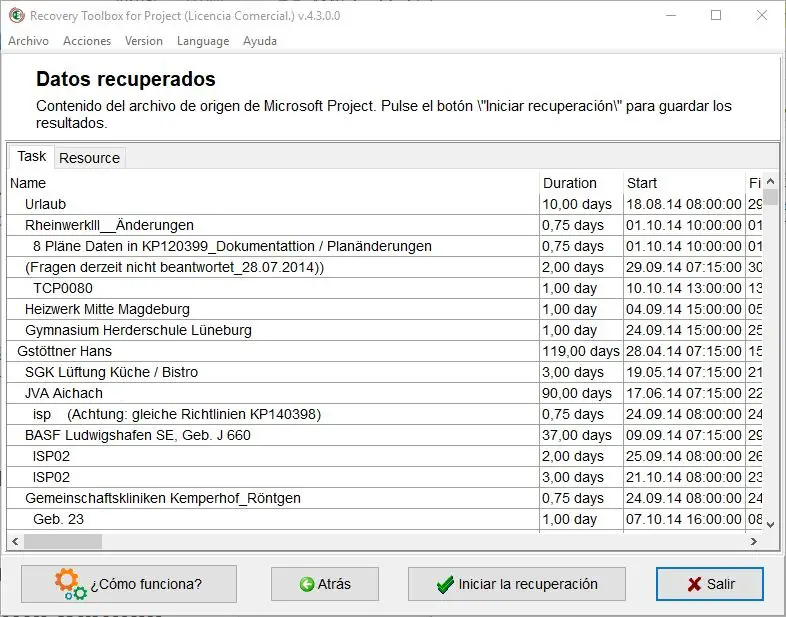Image resolution: width=786 pixels, height=617 pixels.
Task: Exit using the Salir button
Action: (710, 584)
